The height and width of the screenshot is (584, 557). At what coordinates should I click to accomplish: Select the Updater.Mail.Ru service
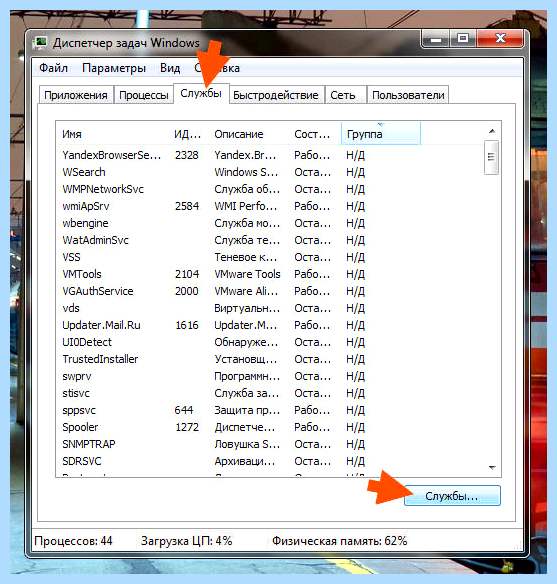click(271, 325)
